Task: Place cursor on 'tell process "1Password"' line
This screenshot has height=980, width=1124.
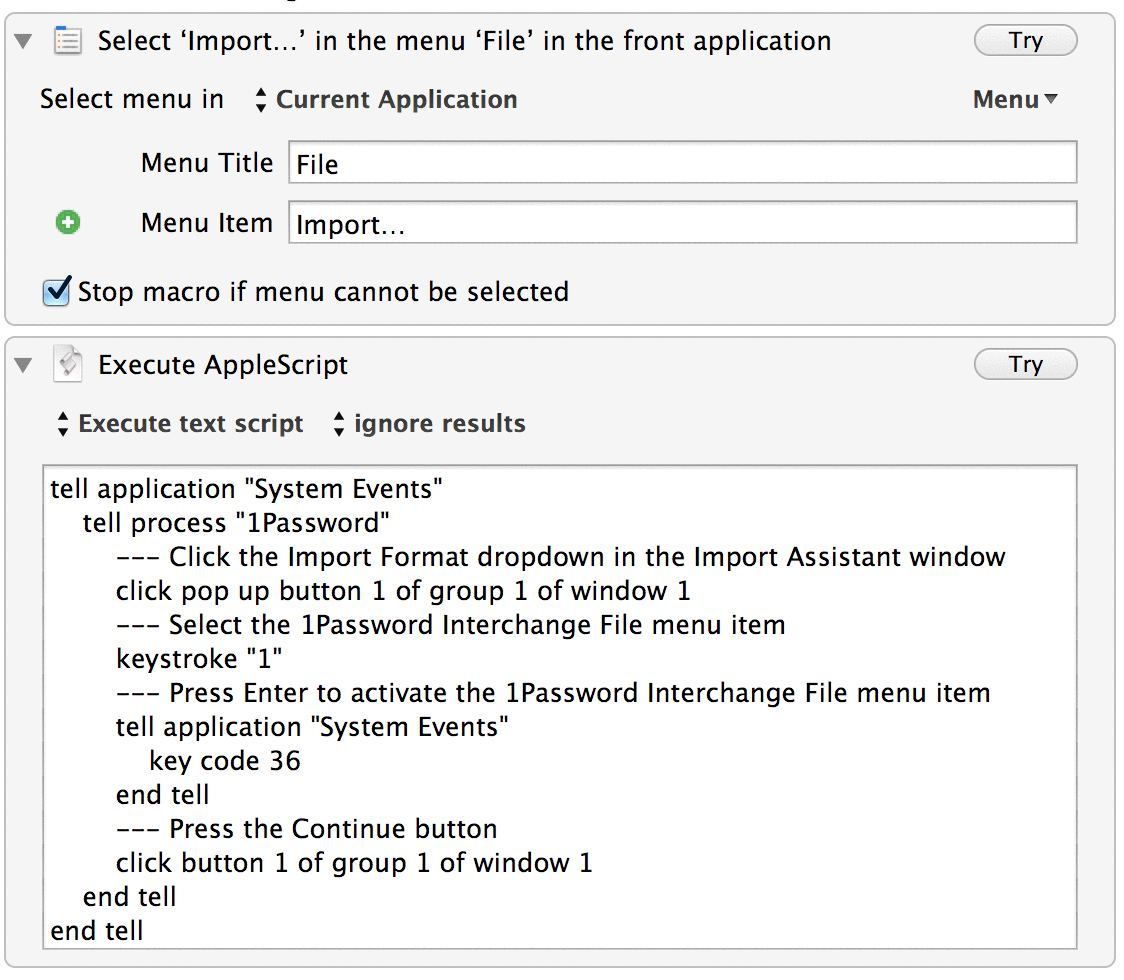Action: [x=236, y=523]
